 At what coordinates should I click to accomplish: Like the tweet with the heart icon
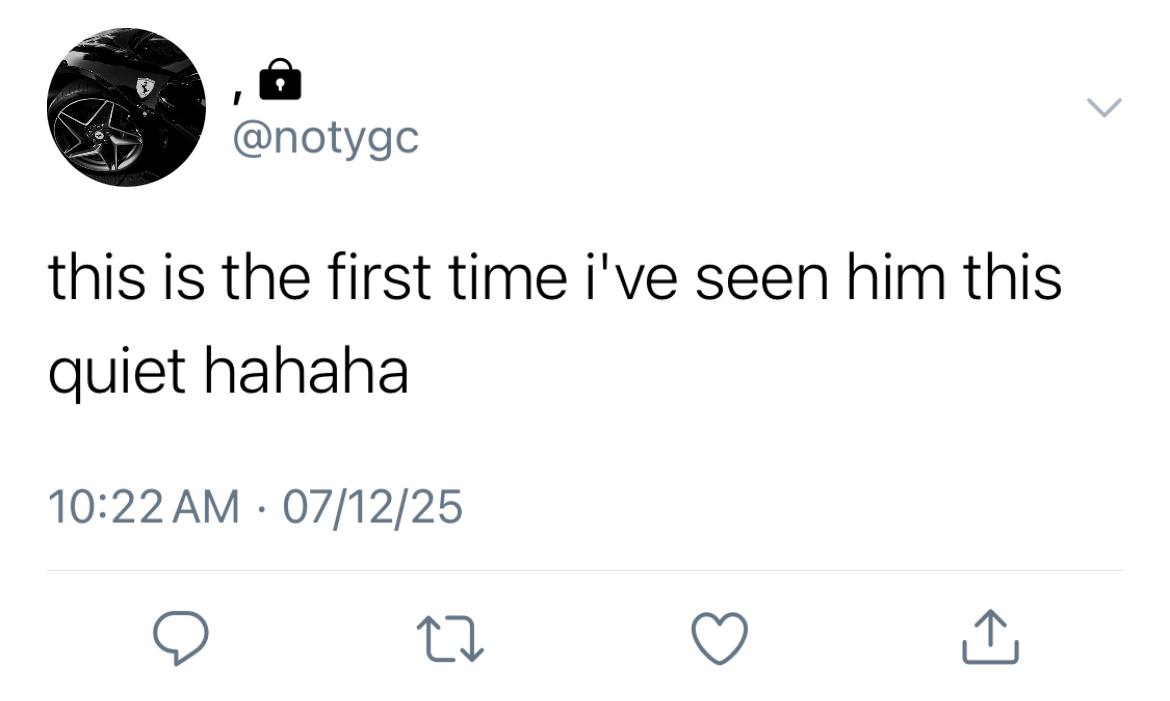[719, 638]
